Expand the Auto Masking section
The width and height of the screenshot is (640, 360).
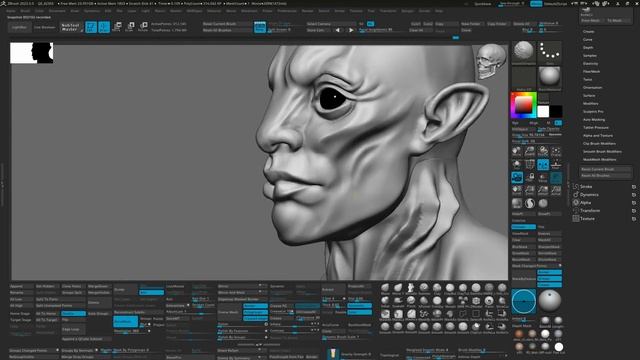click(594, 120)
